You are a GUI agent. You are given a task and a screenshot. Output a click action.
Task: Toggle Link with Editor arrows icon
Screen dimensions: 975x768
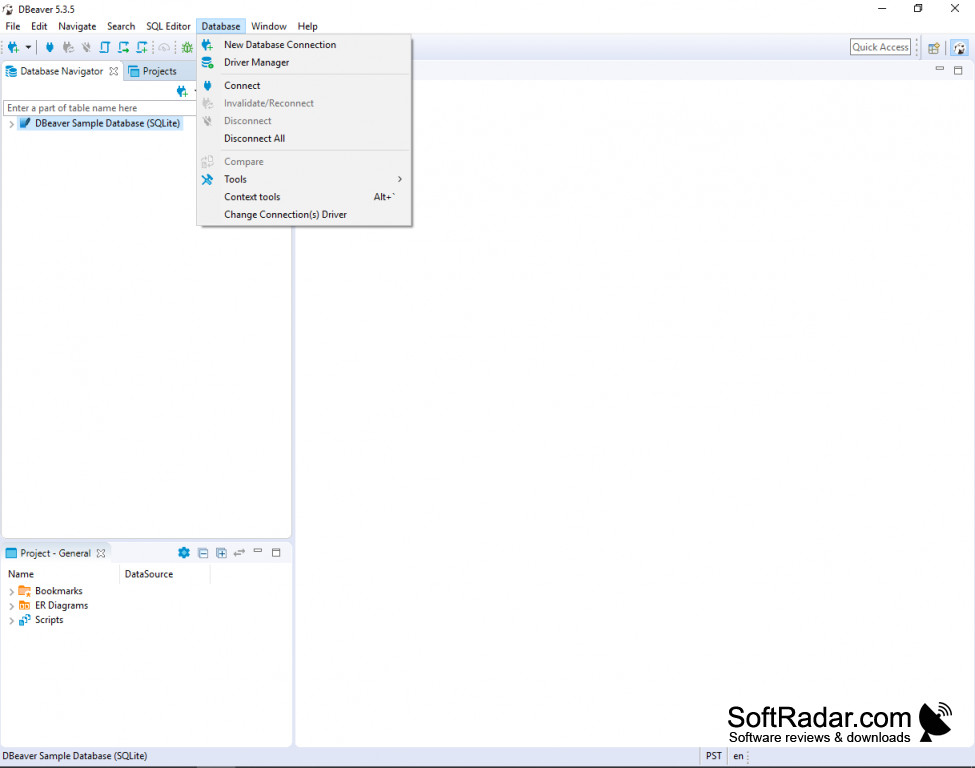(239, 552)
